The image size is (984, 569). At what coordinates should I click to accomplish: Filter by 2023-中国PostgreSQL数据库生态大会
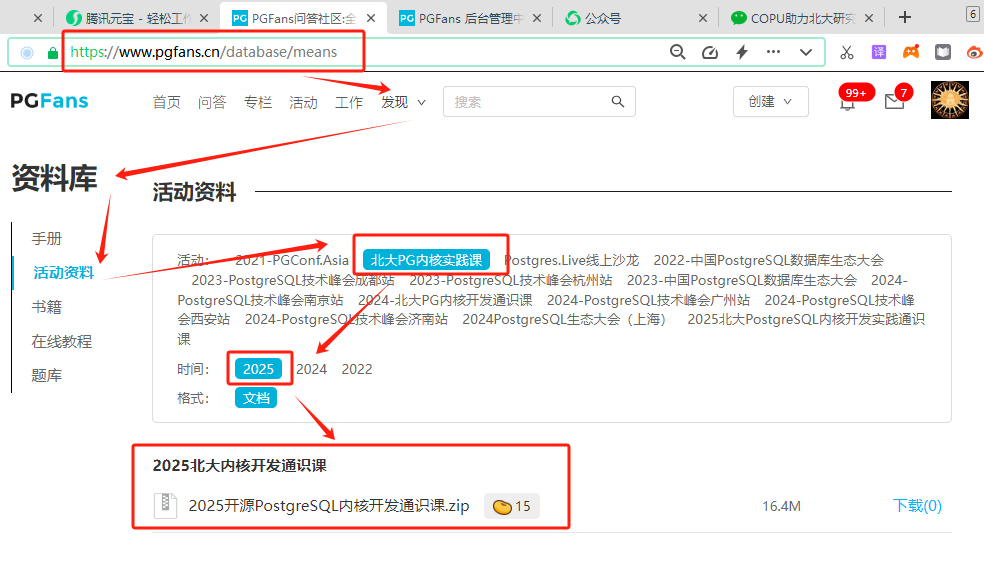point(741,280)
